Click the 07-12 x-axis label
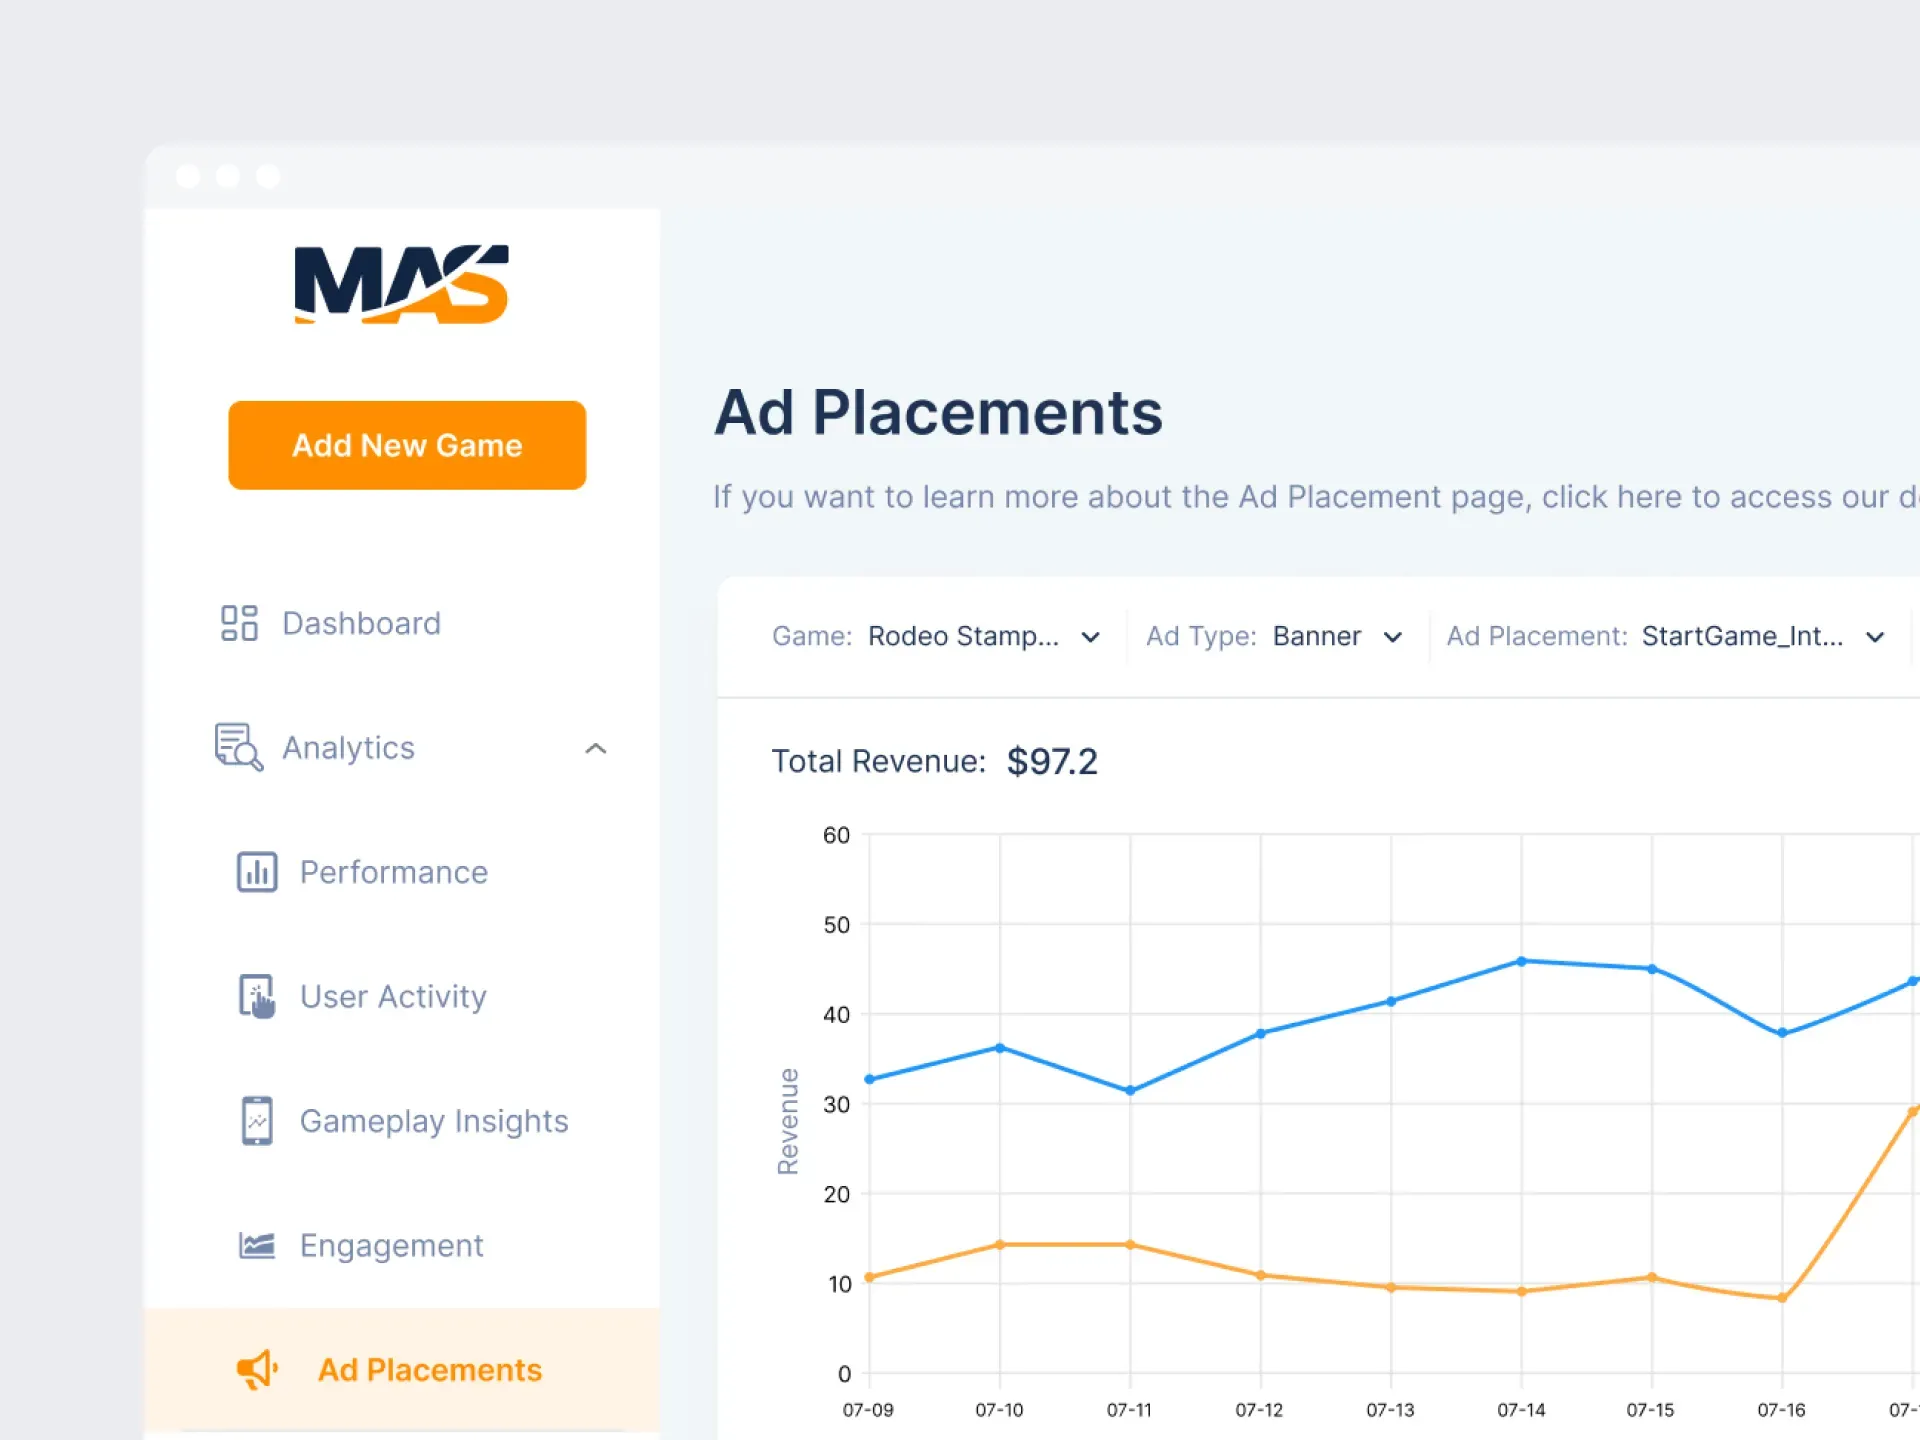 tap(1259, 1410)
